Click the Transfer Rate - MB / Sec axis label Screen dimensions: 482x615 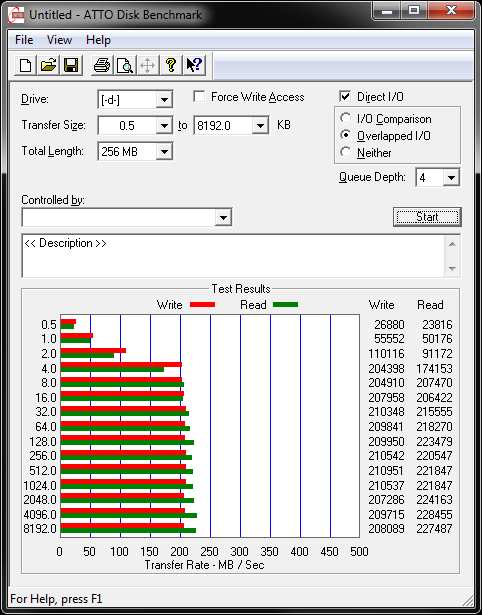click(205, 565)
